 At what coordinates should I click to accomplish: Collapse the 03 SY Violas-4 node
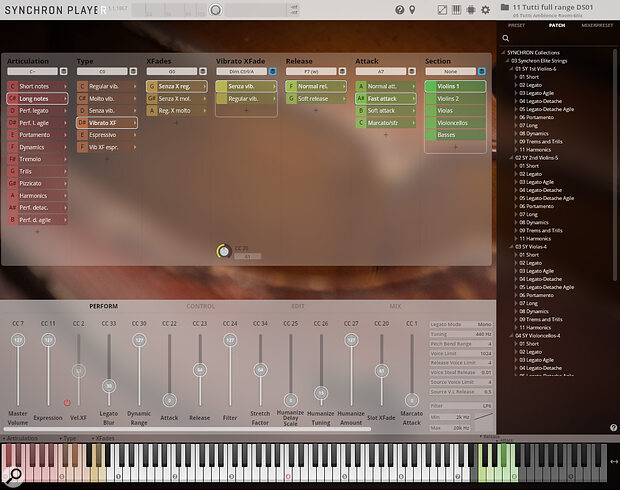(511, 247)
